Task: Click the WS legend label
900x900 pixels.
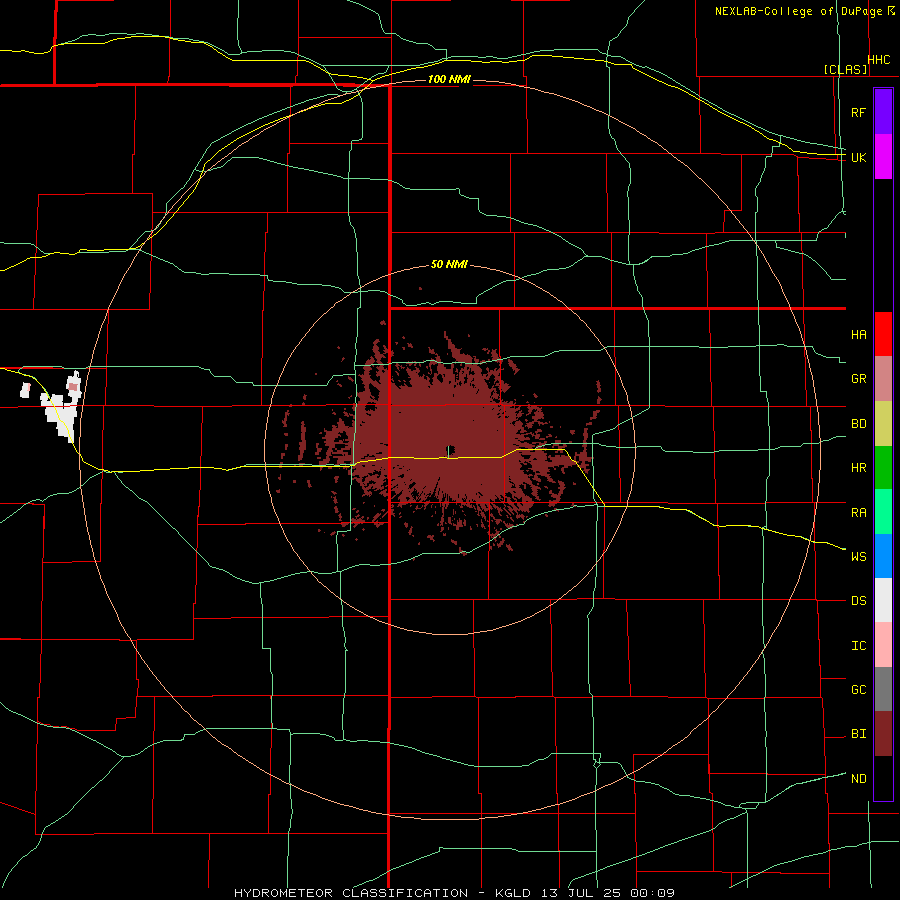Action: coord(858,556)
